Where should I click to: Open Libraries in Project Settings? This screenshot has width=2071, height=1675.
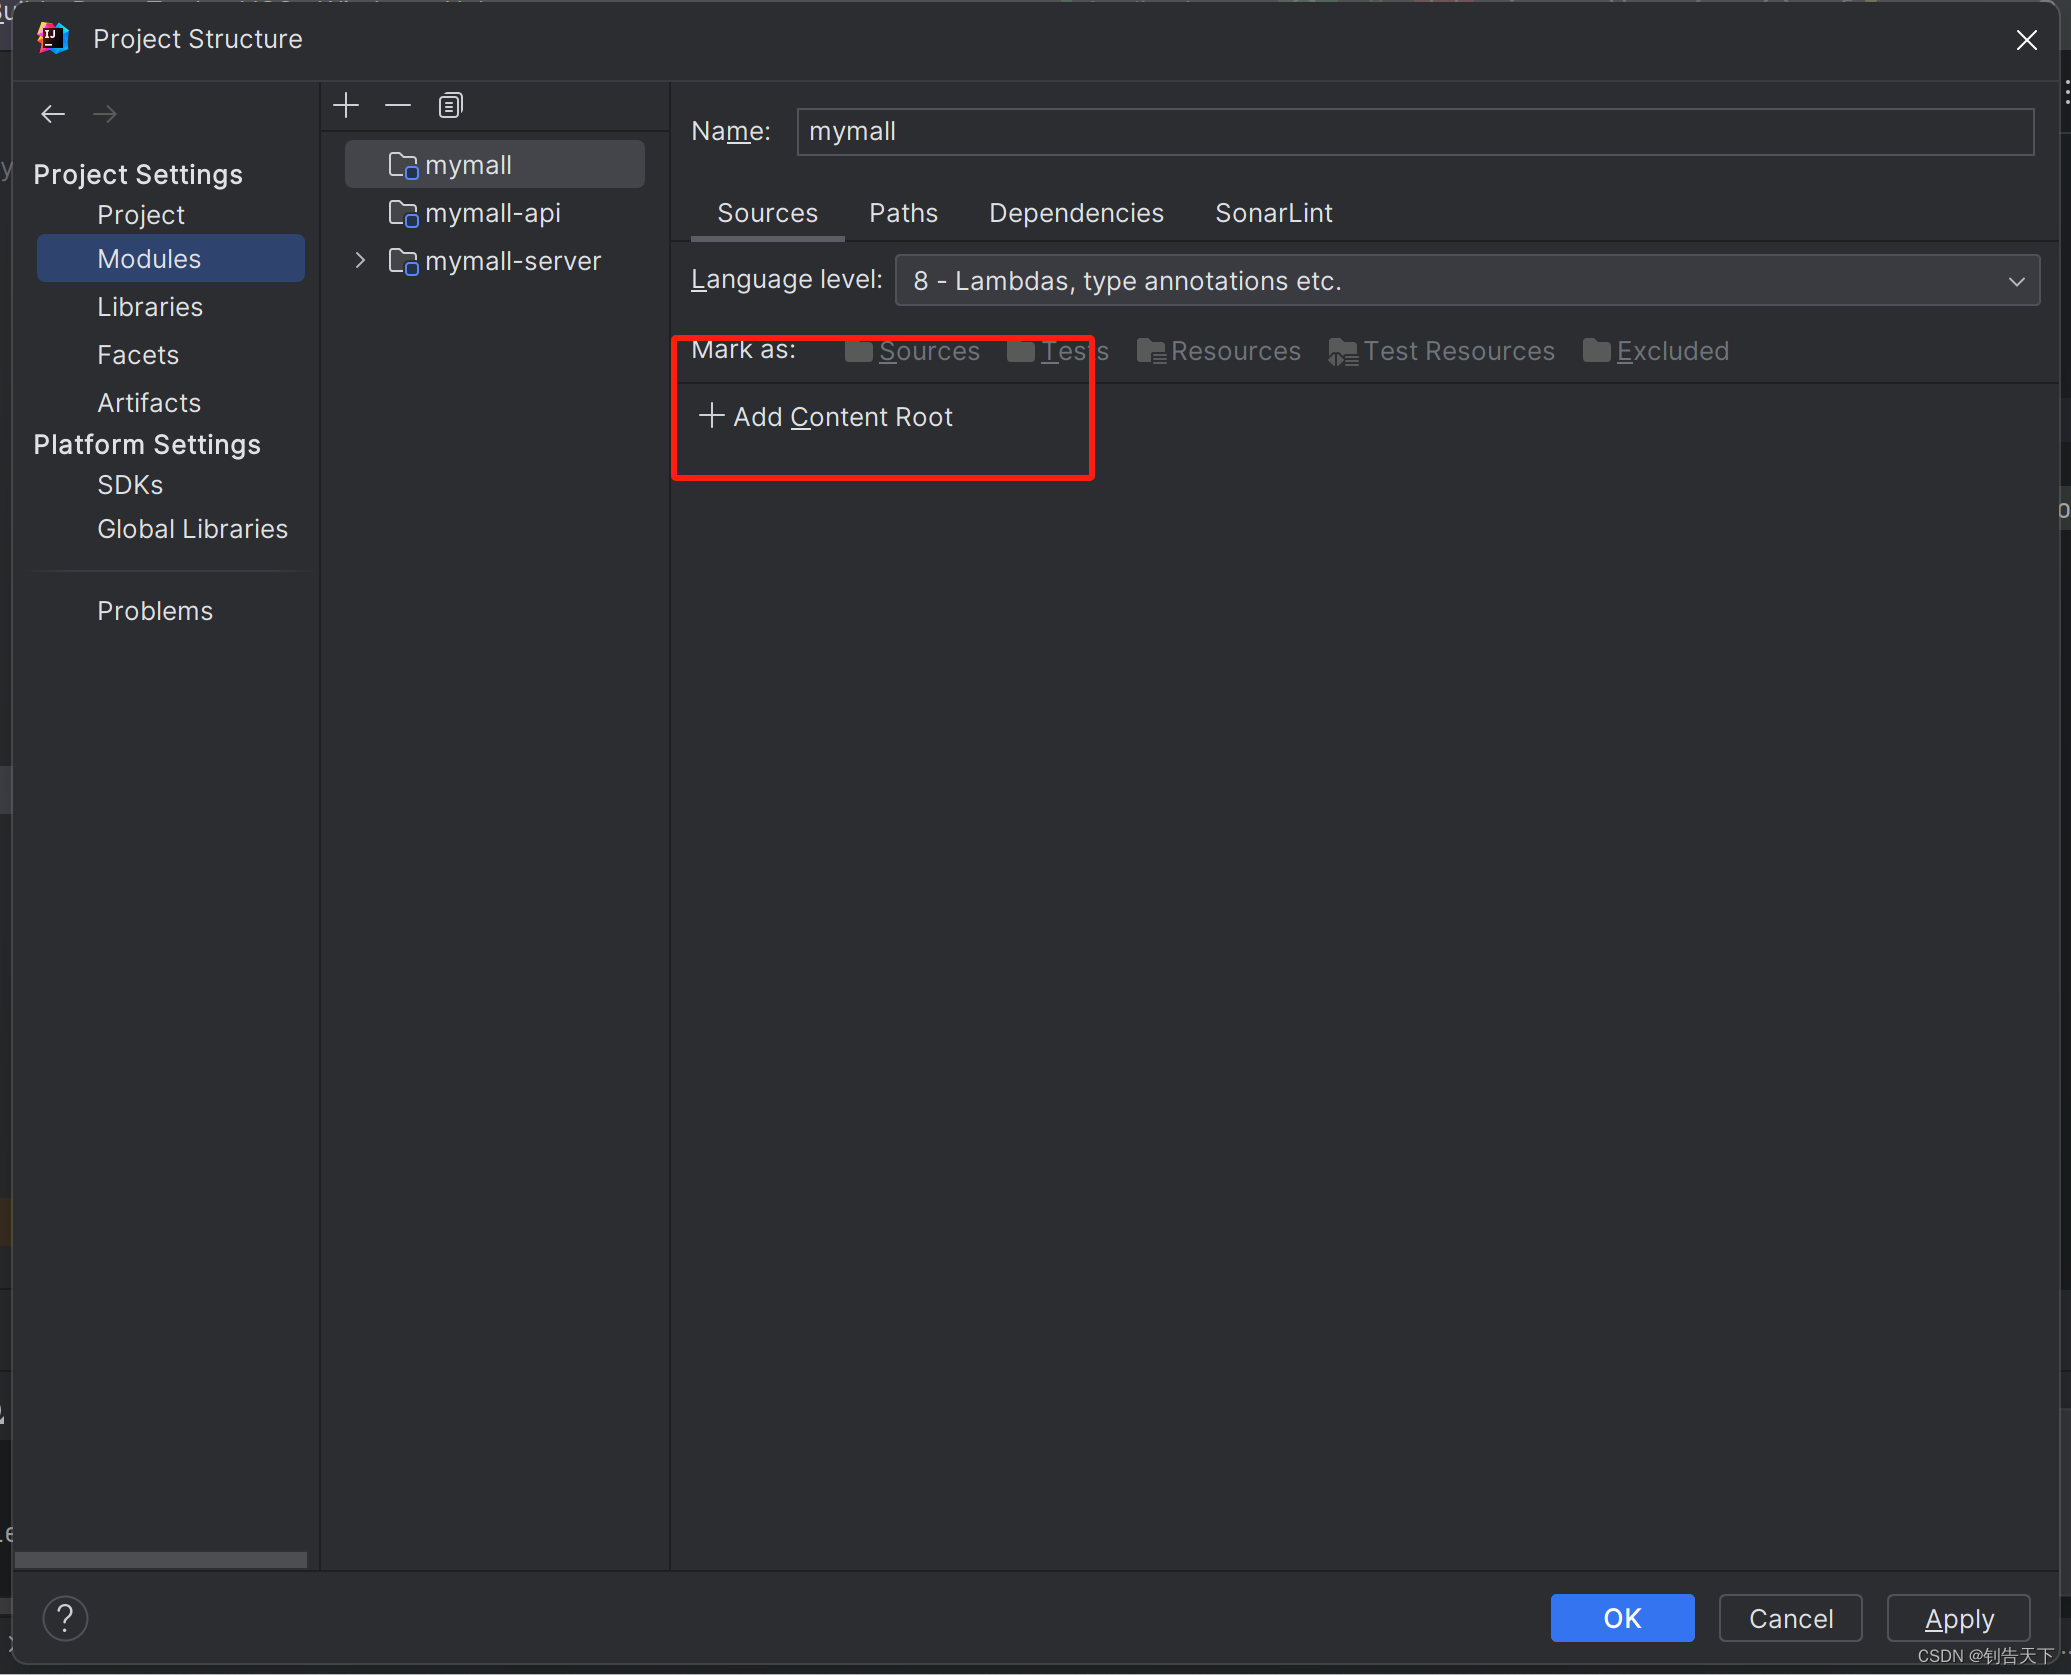(150, 307)
